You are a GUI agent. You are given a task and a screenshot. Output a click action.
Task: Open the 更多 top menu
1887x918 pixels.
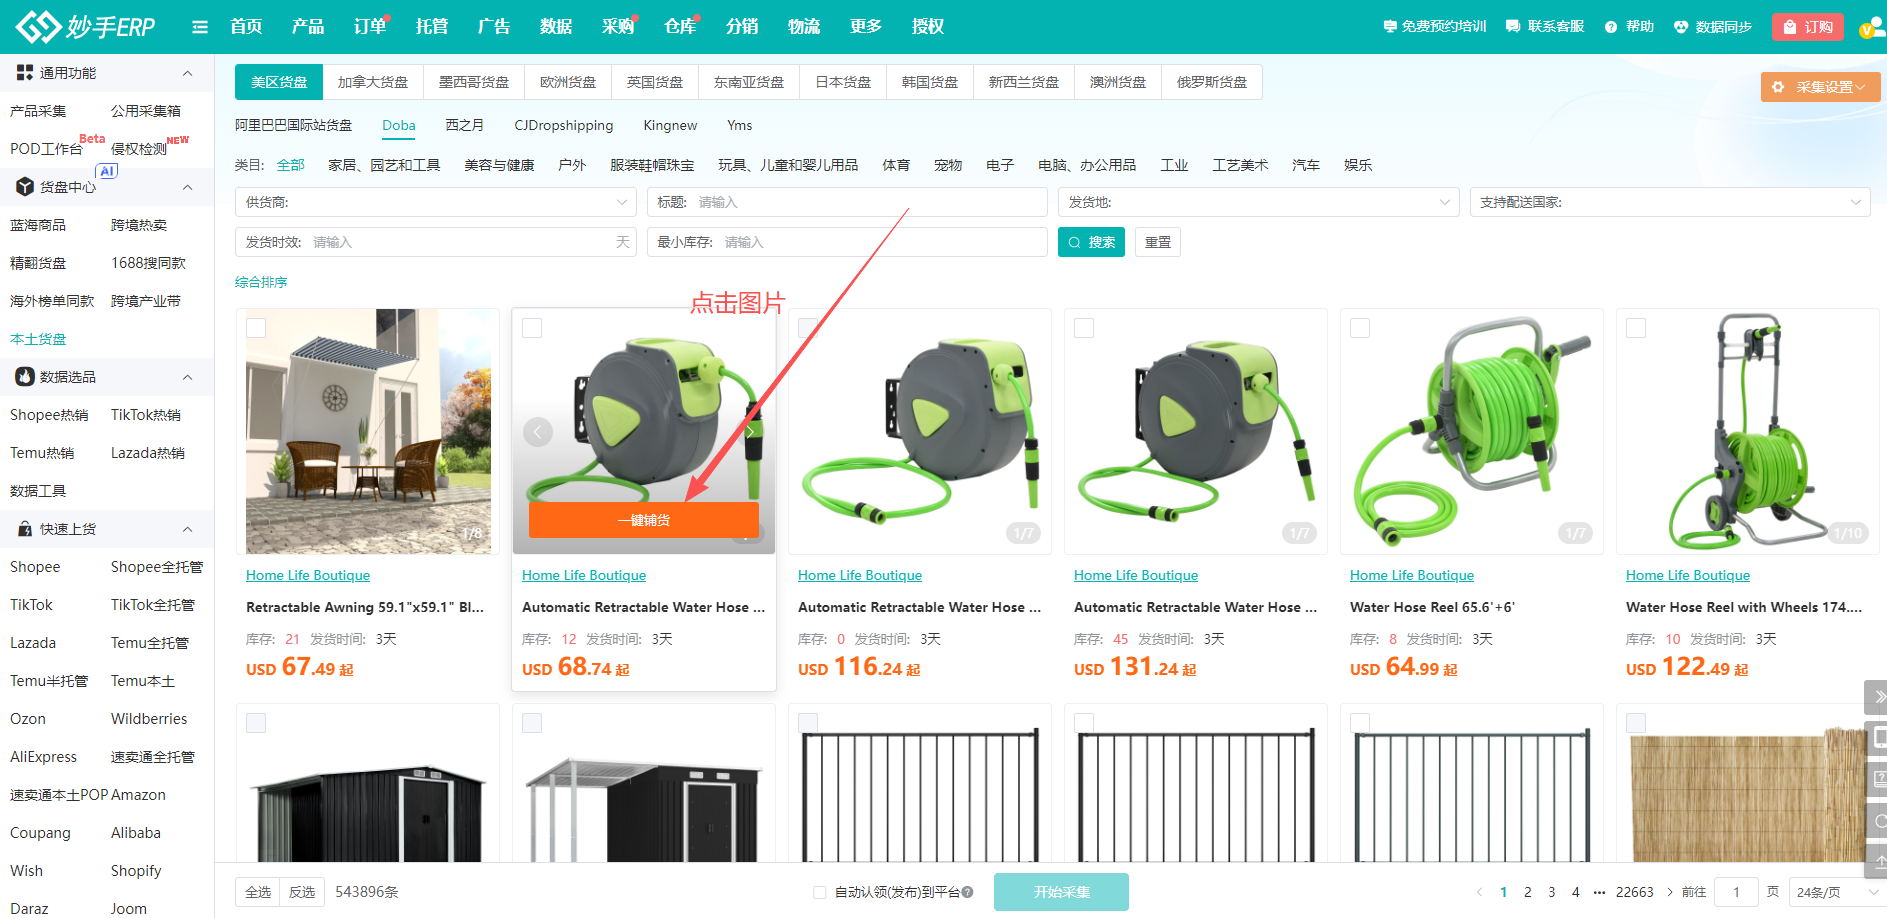(866, 27)
